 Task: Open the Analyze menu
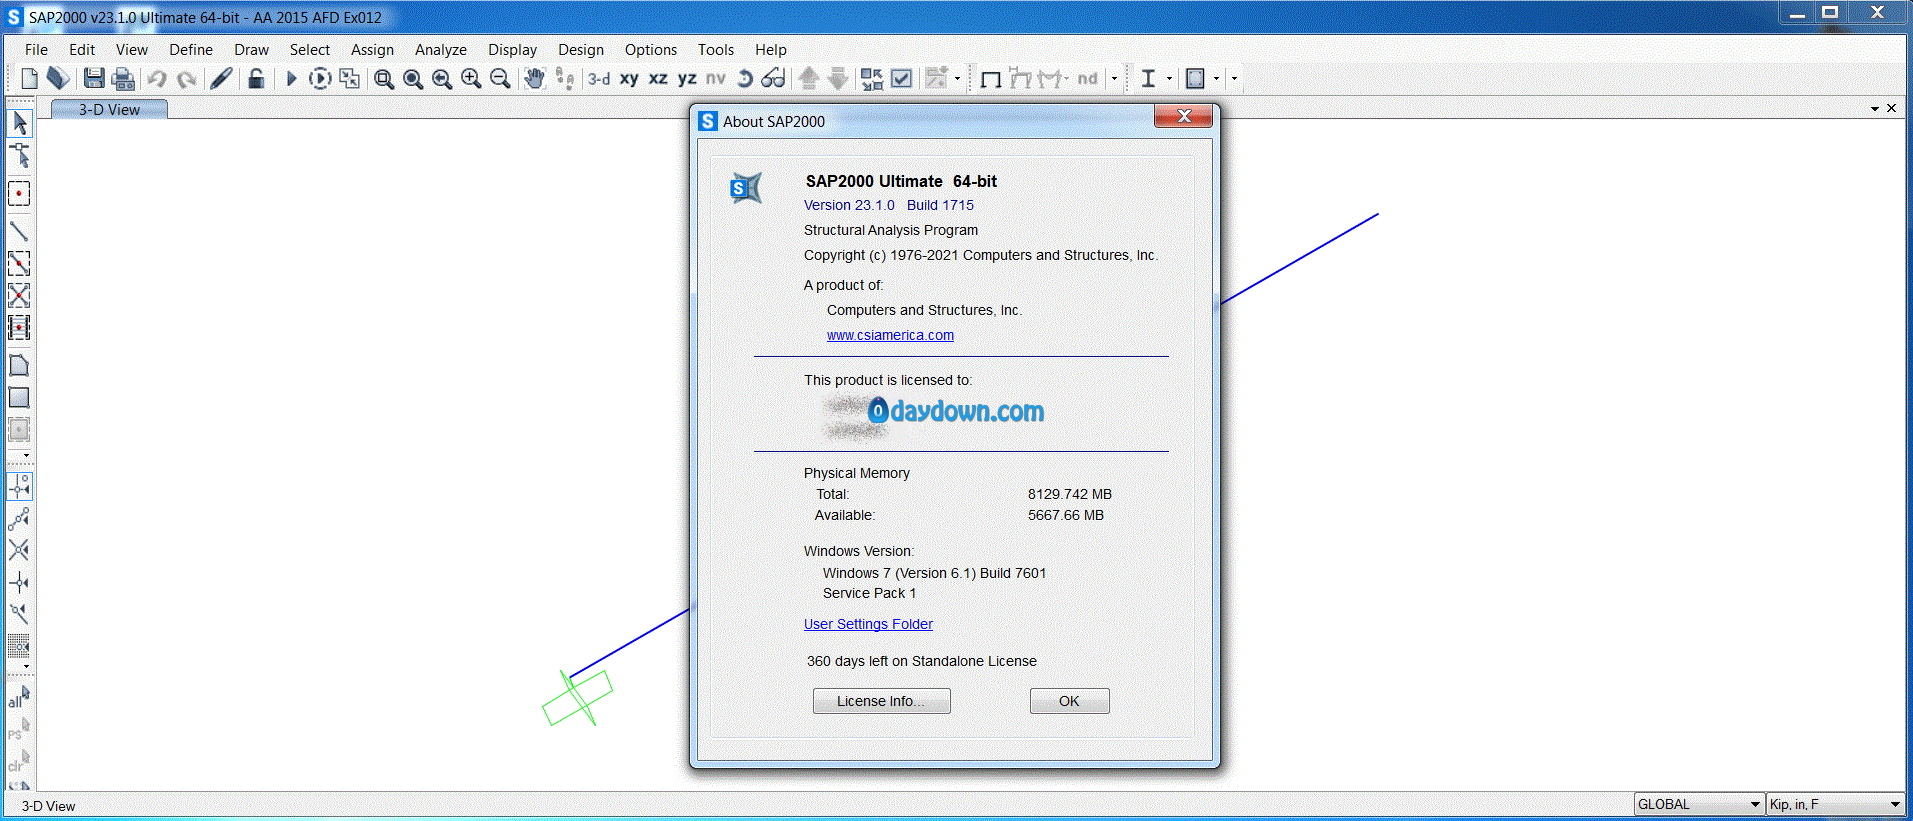(x=441, y=49)
